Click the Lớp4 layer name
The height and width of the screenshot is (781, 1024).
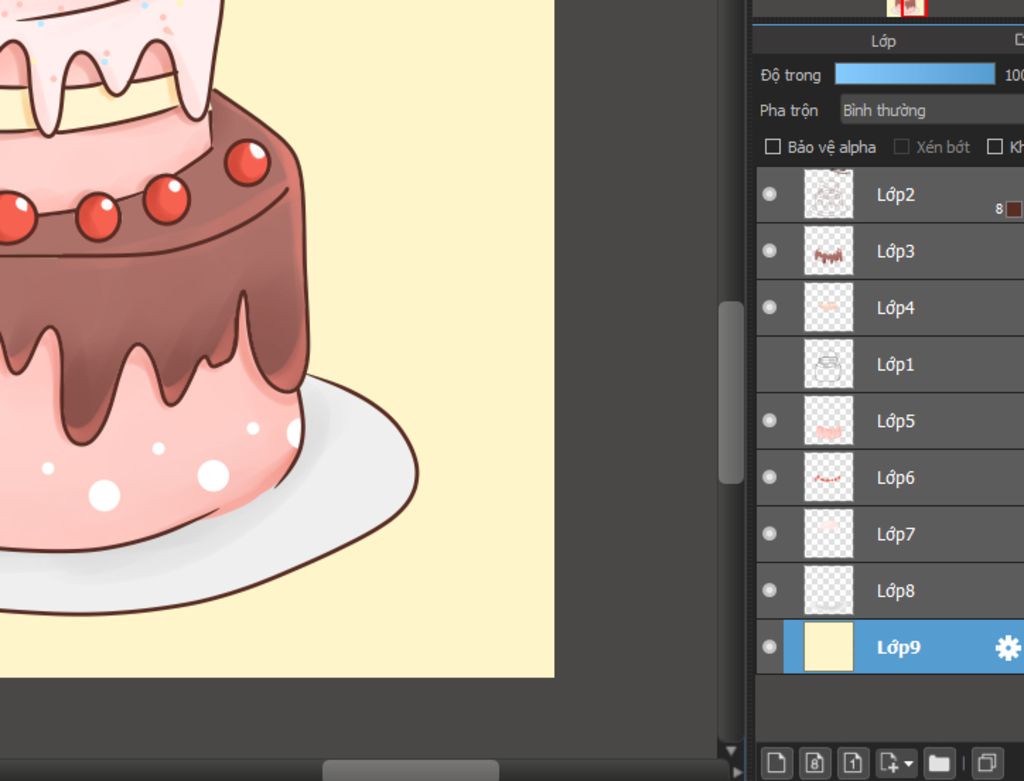click(896, 308)
